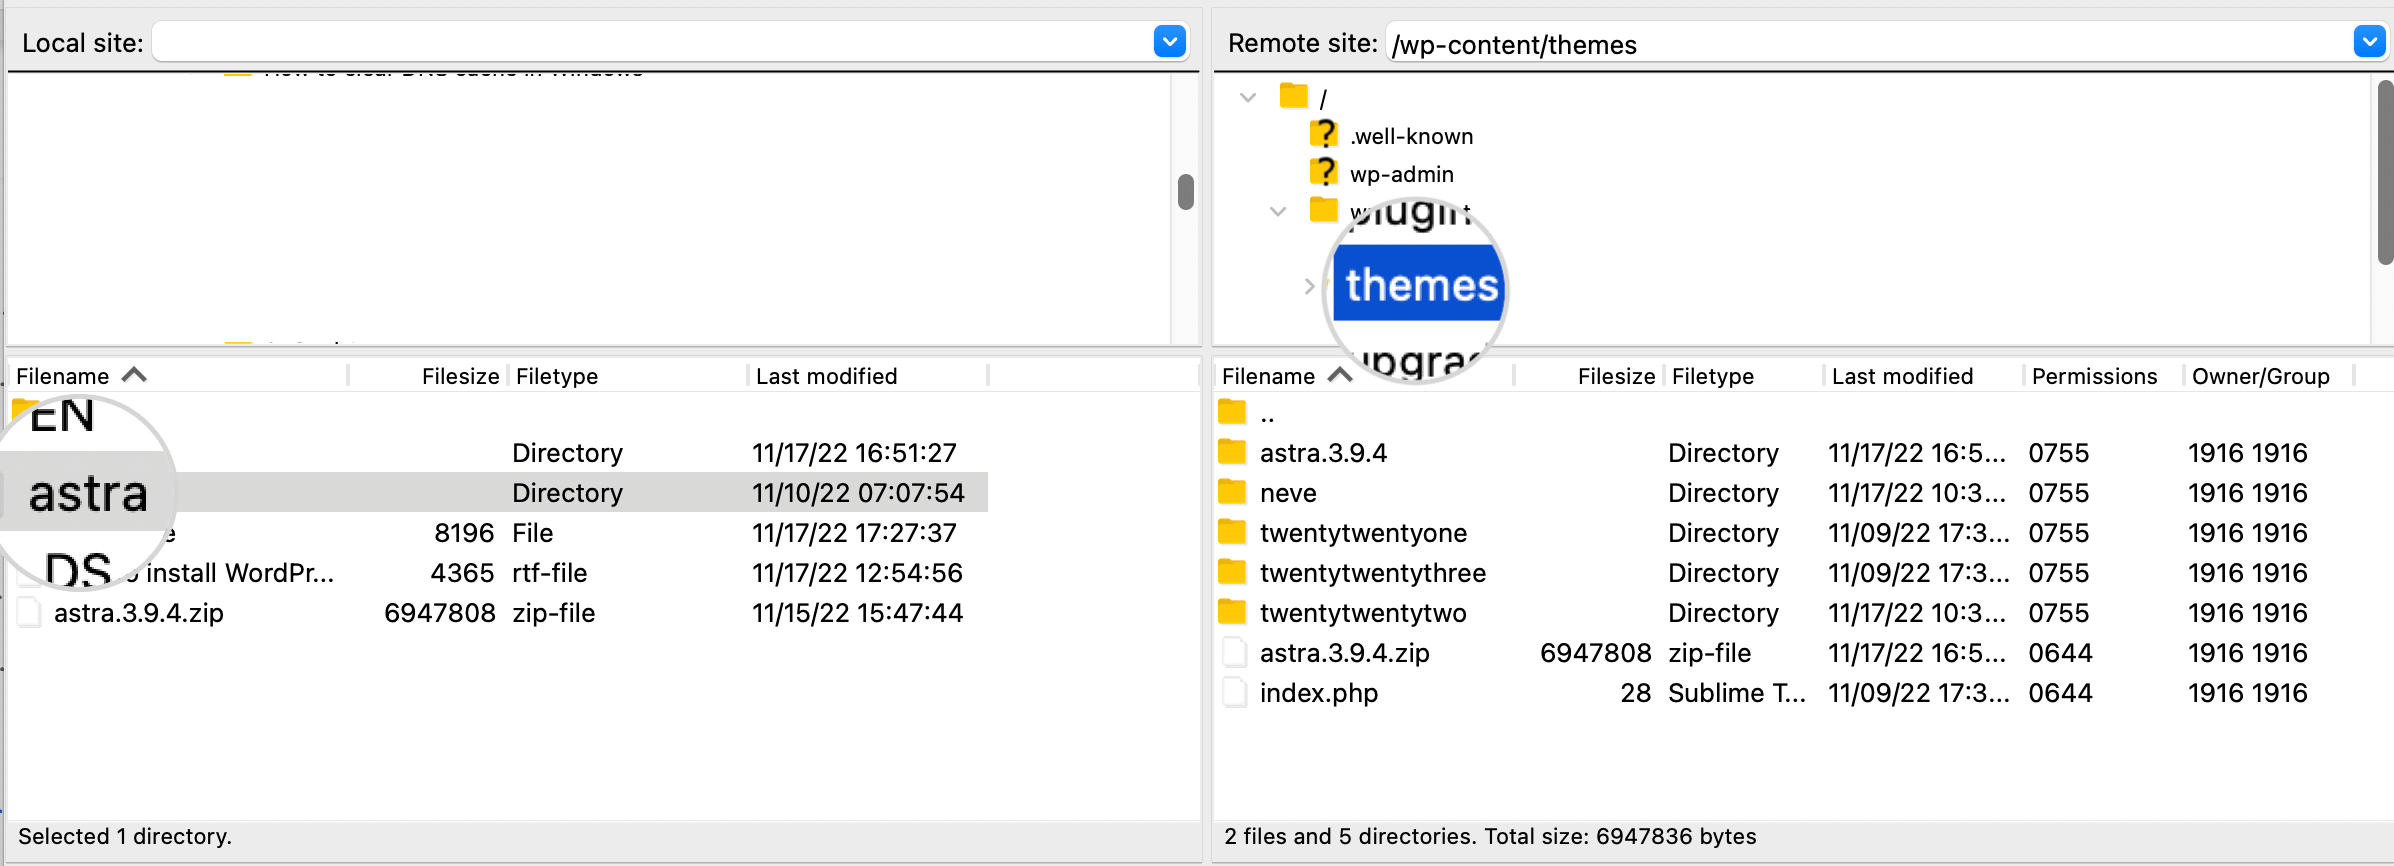Click remote astra.3.9.4.zip file icon
2394x866 pixels.
pos(1234,652)
